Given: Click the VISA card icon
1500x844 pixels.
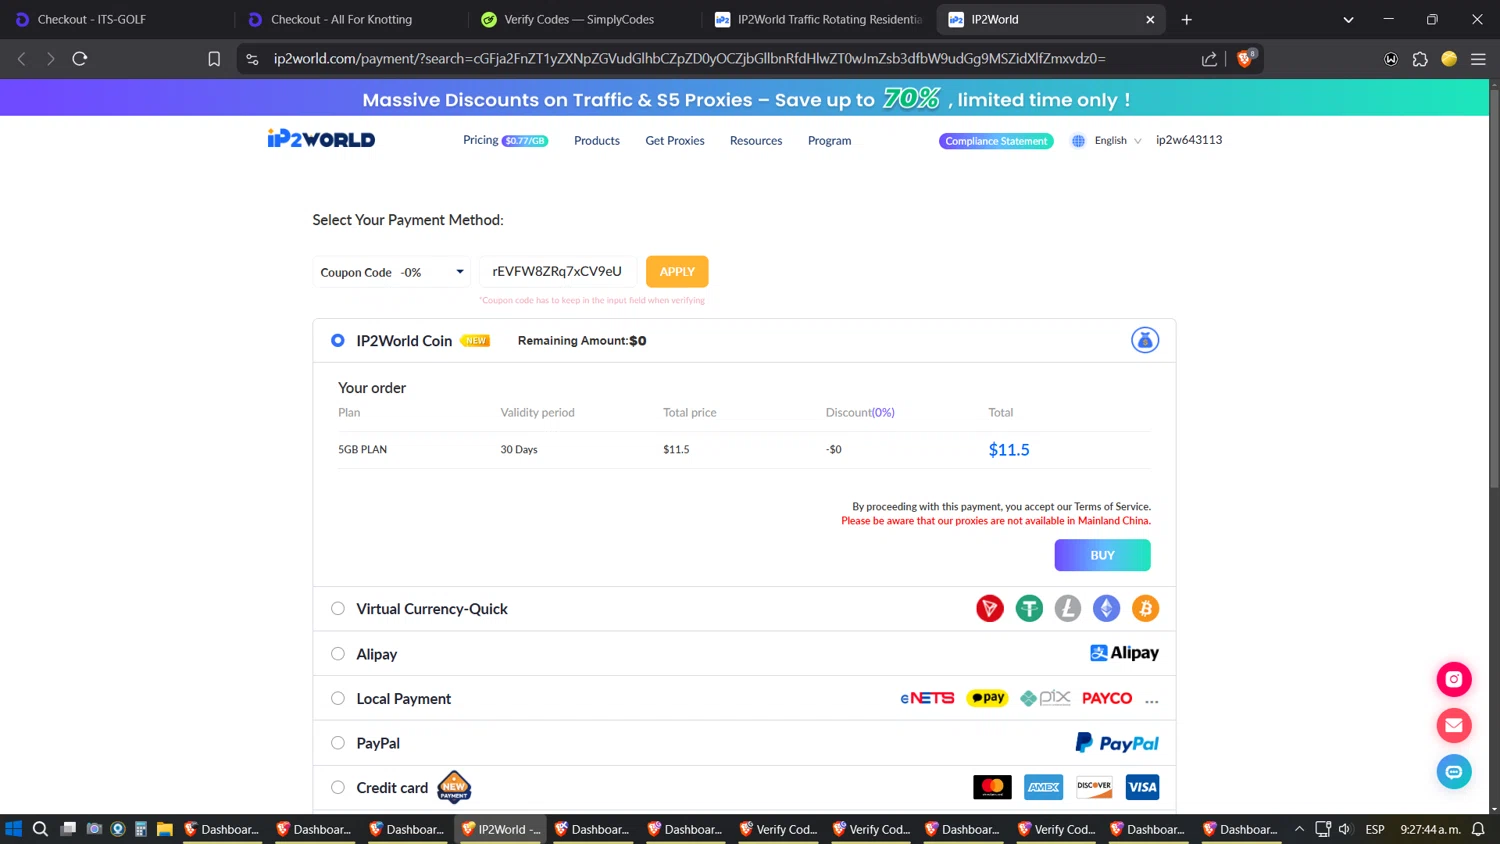Looking at the screenshot, I should tap(1142, 787).
